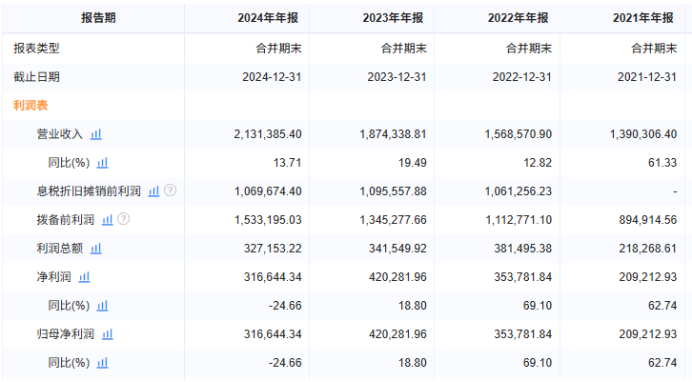Click the 利润表 section heading
Screen dimensions: 692x382
[30, 105]
